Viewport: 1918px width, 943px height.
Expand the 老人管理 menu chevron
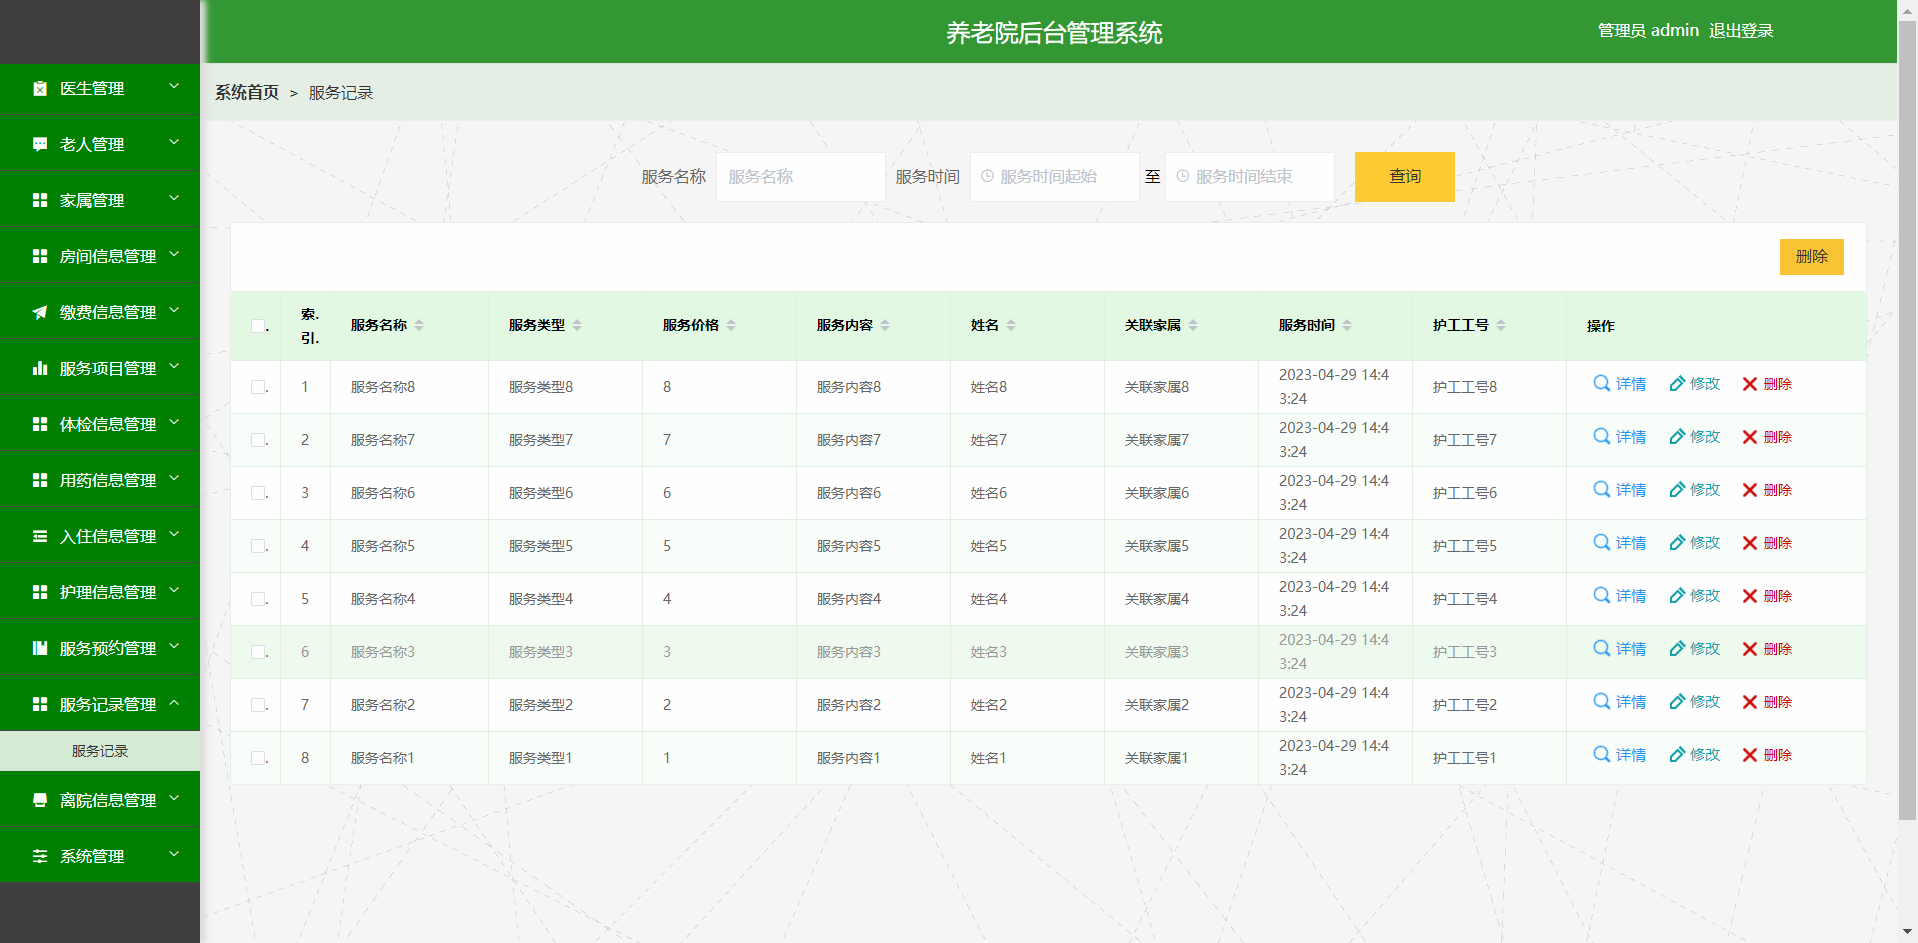174,143
